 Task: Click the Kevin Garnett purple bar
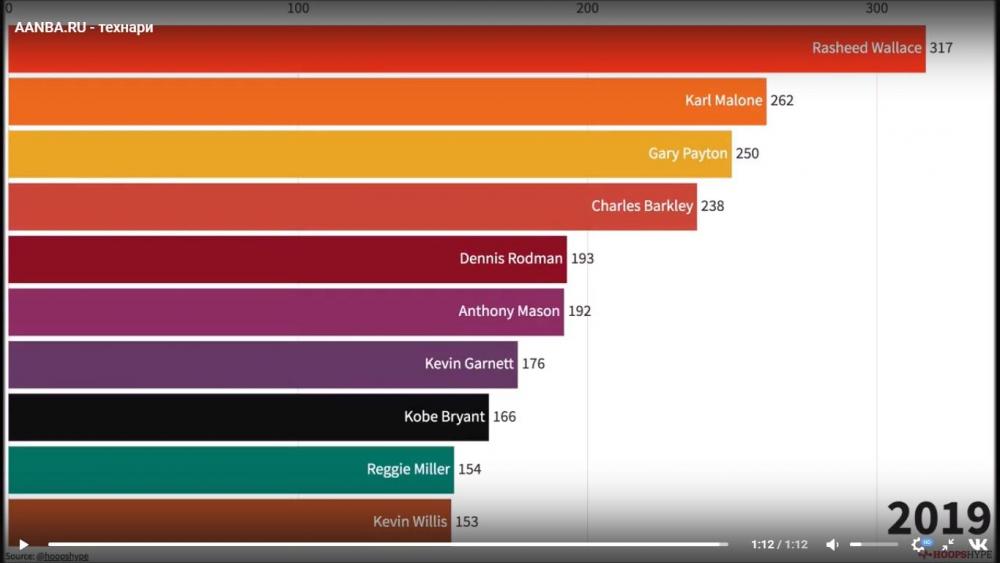click(x=262, y=364)
